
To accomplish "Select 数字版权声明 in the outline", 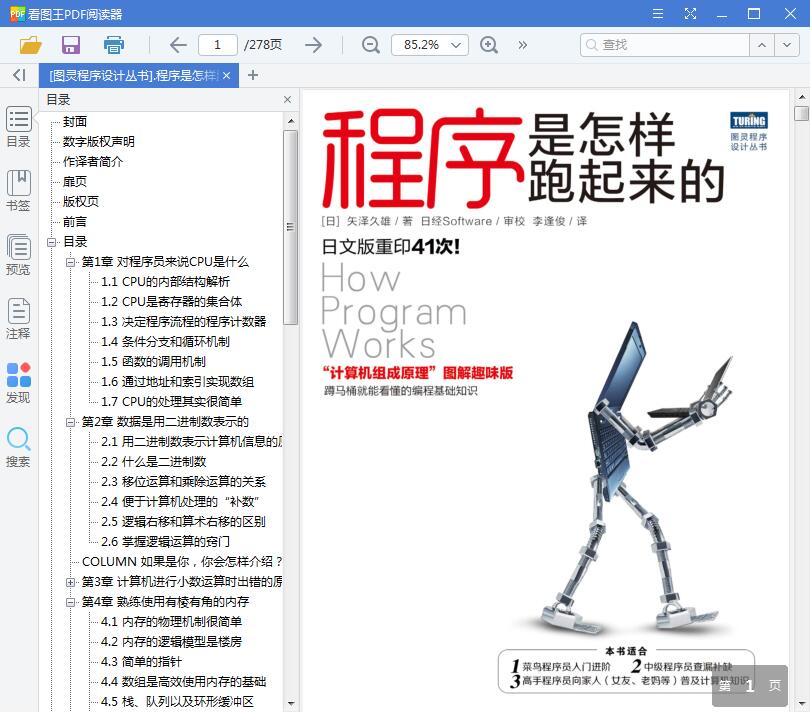I will click(99, 142).
